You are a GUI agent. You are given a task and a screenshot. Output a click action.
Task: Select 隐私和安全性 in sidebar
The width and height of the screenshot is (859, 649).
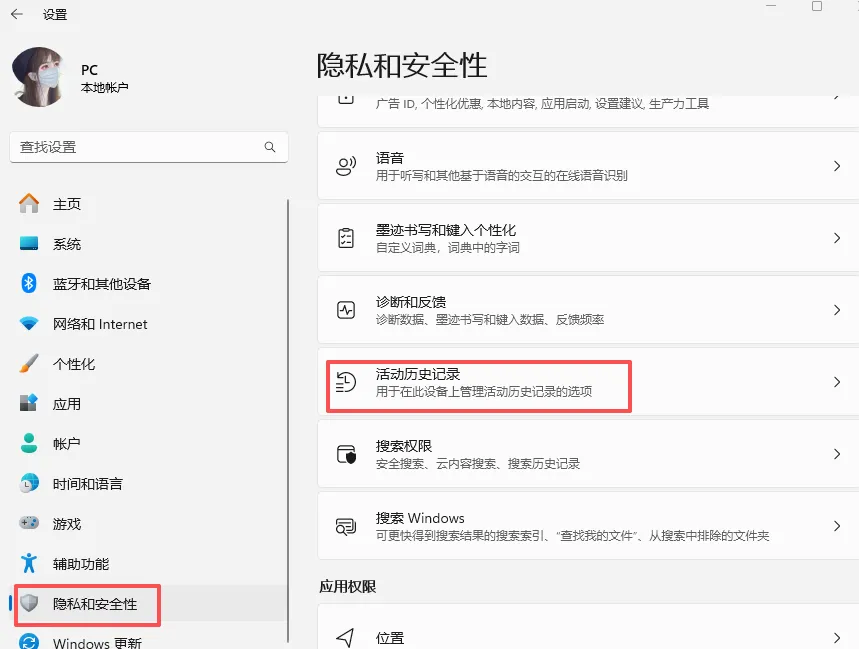click(x=149, y=604)
